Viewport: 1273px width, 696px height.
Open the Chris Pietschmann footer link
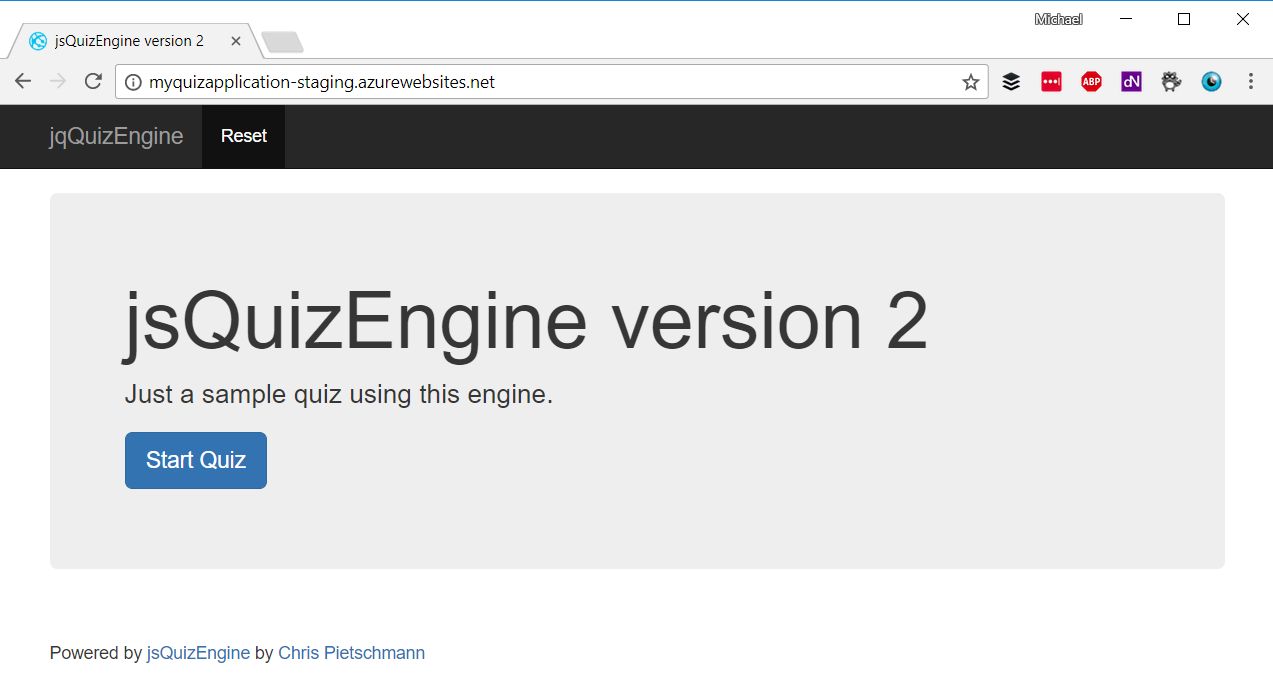click(351, 653)
